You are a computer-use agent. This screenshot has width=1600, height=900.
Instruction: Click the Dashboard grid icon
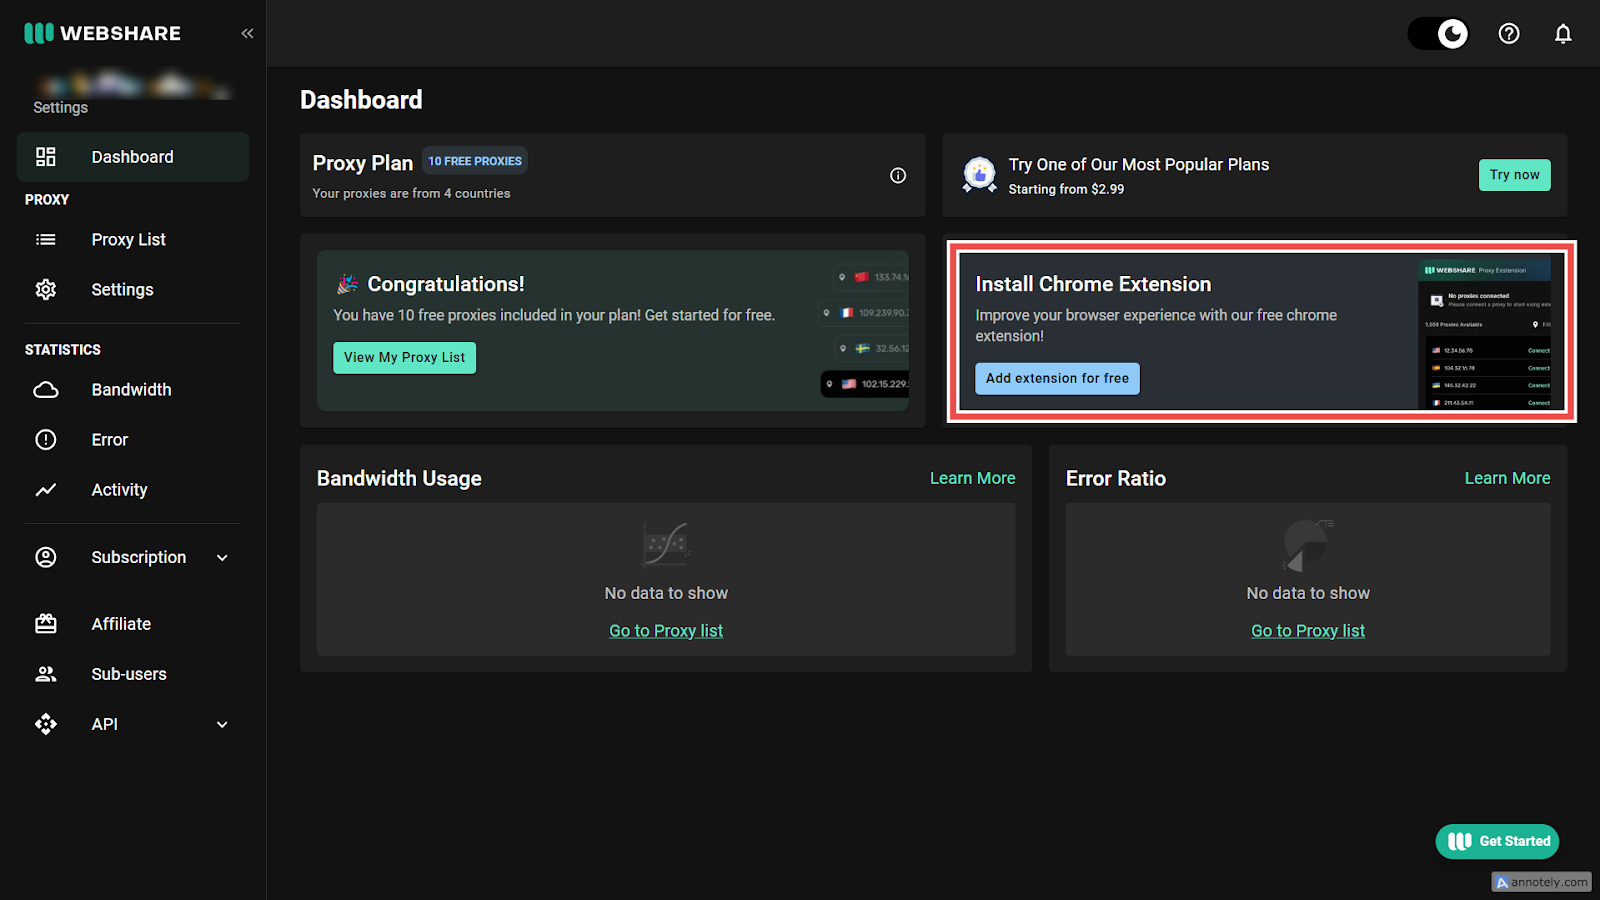[46, 157]
